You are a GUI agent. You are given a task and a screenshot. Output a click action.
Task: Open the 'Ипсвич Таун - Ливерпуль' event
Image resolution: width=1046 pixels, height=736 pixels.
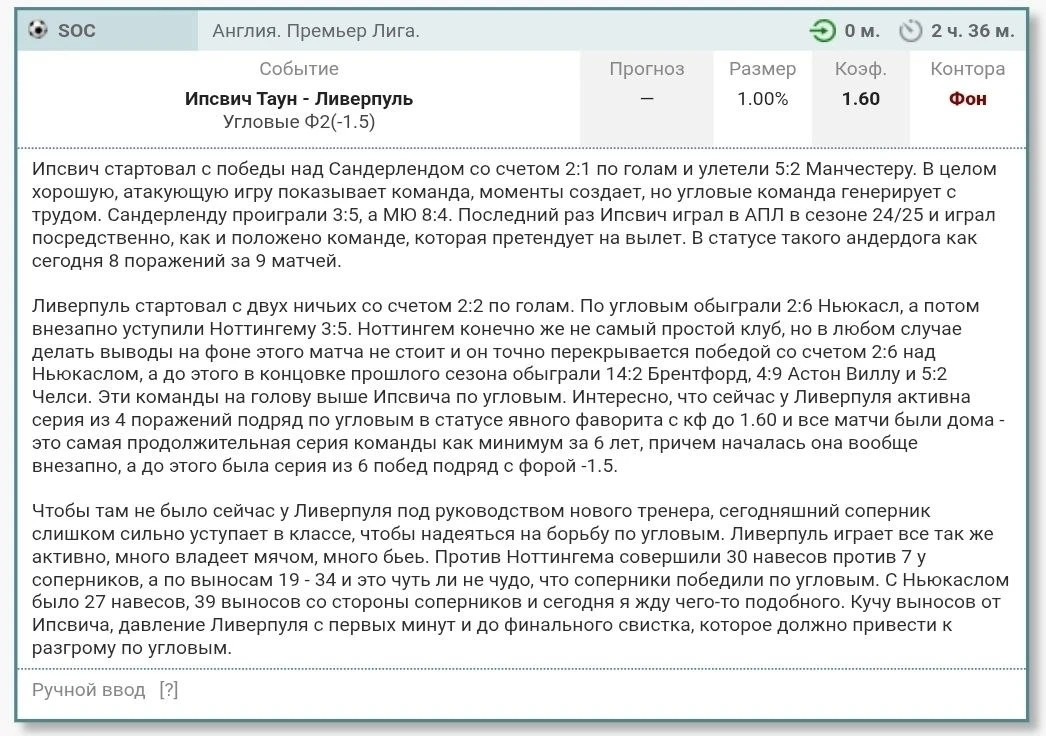(x=299, y=99)
